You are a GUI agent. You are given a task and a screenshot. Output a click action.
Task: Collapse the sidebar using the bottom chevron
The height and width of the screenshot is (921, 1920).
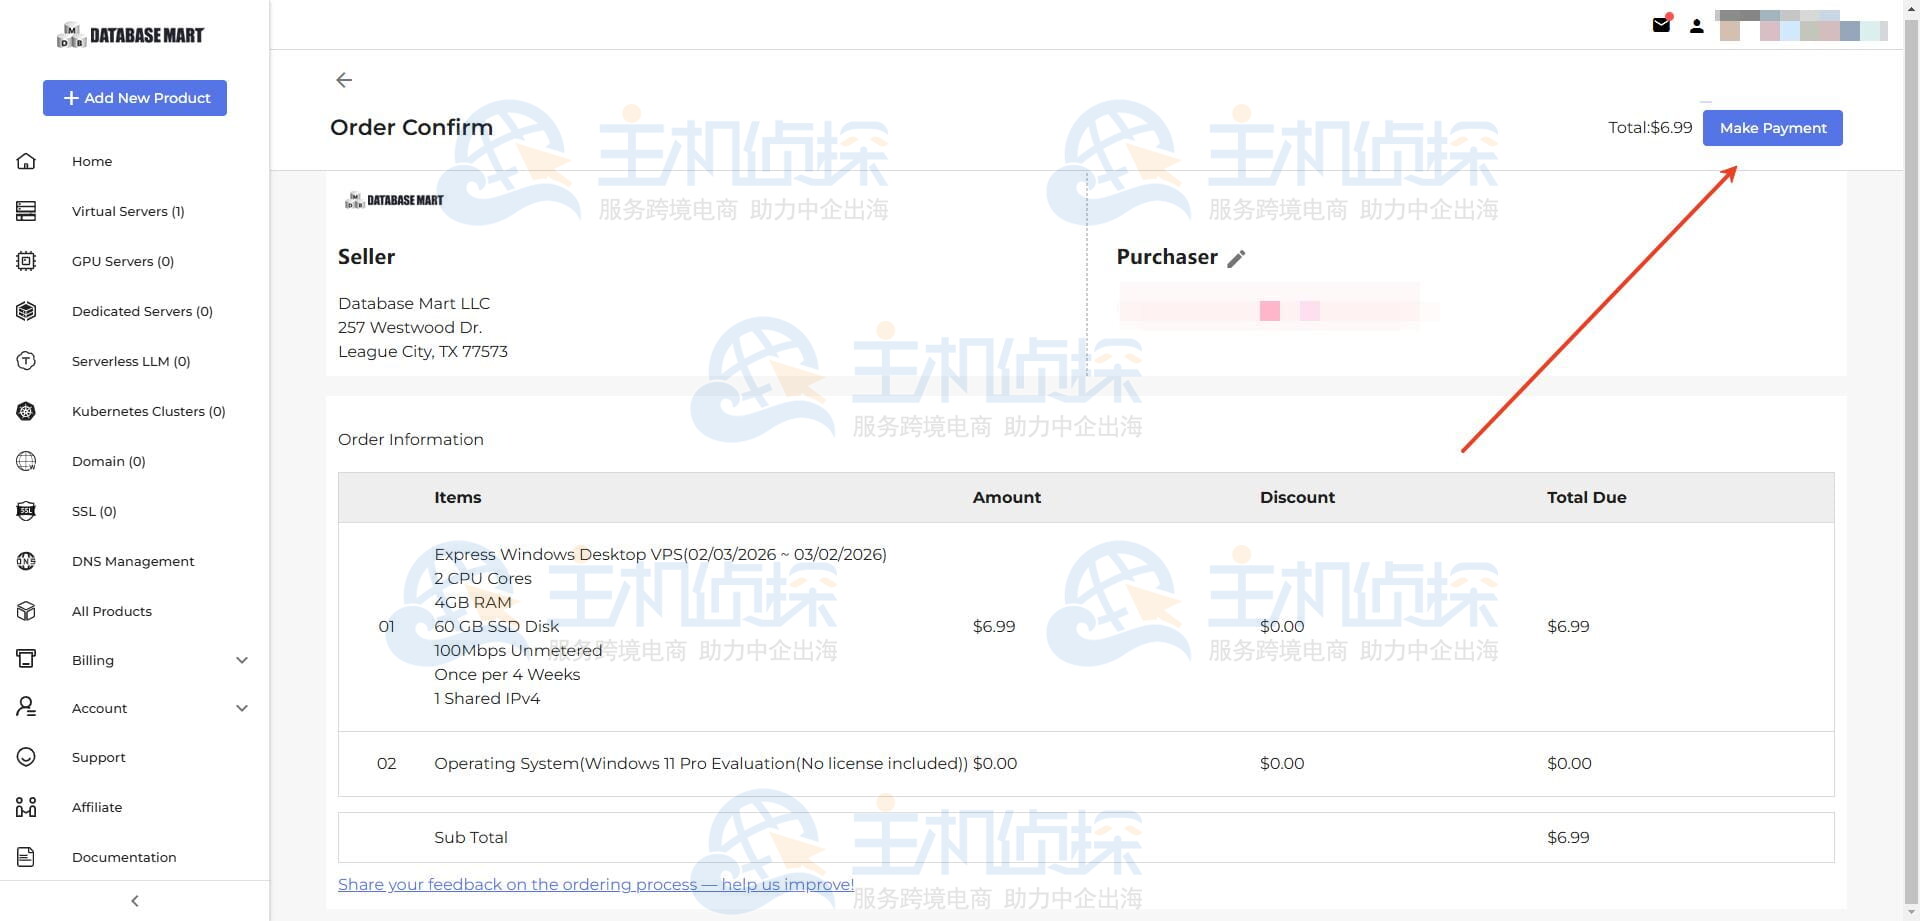[x=134, y=900]
